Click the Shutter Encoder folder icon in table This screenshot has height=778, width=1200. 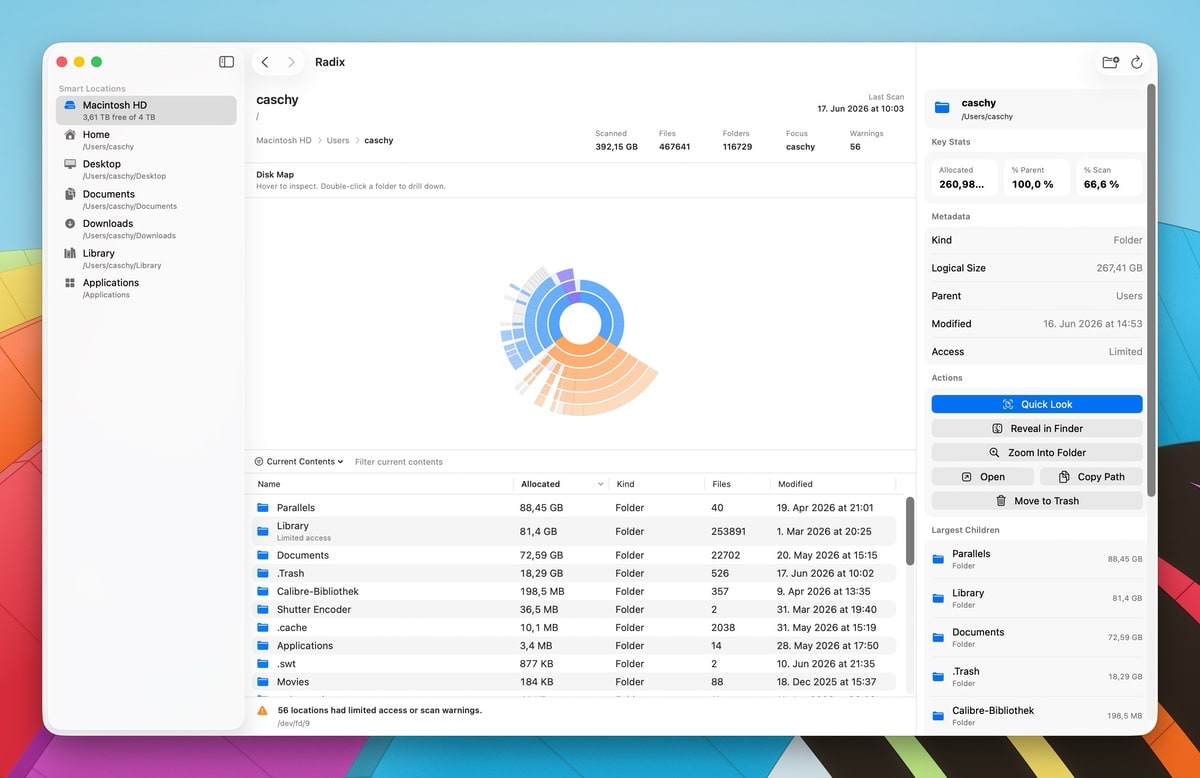coord(263,609)
